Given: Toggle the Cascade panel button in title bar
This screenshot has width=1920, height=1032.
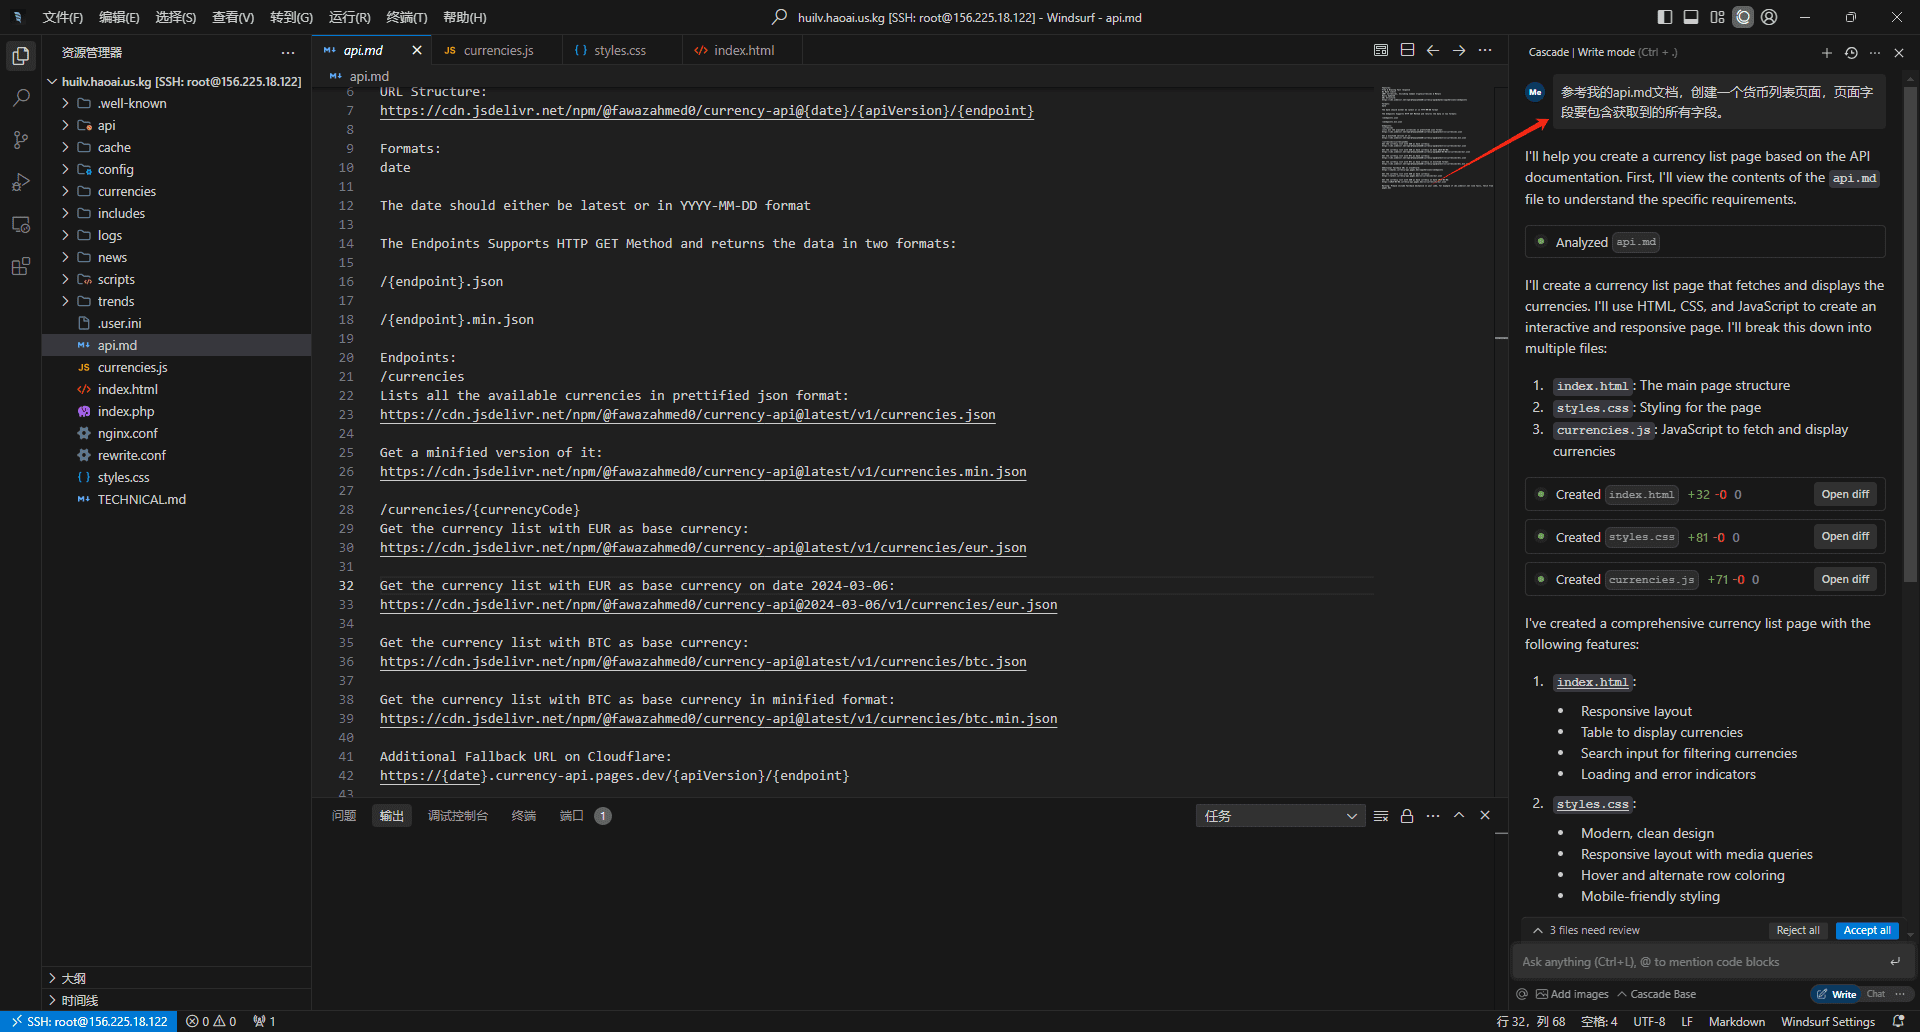Looking at the screenshot, I should click(x=1743, y=17).
